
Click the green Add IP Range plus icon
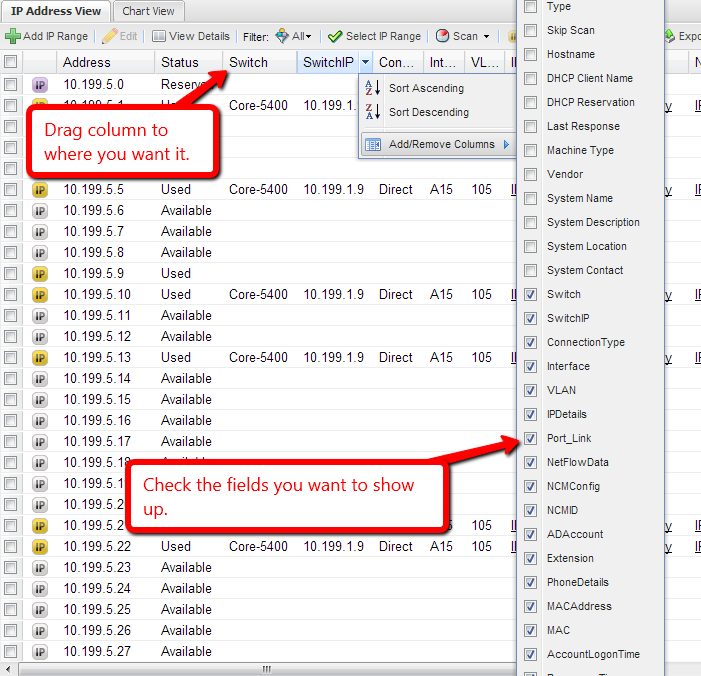tap(13, 36)
